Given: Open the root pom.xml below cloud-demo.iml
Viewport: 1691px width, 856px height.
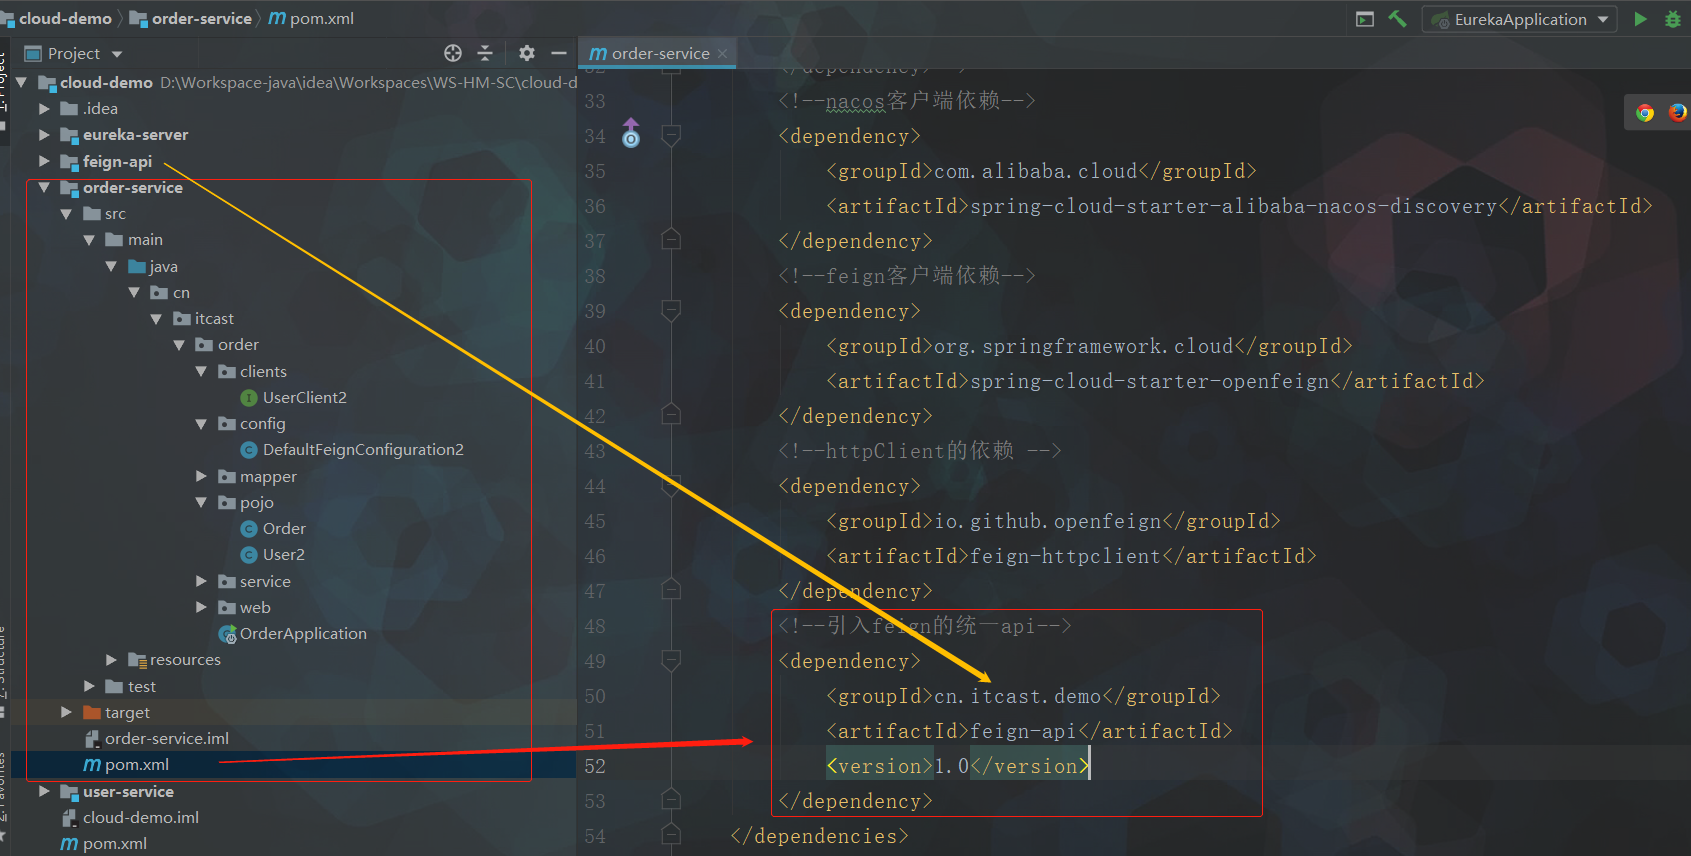Looking at the screenshot, I should [x=115, y=843].
